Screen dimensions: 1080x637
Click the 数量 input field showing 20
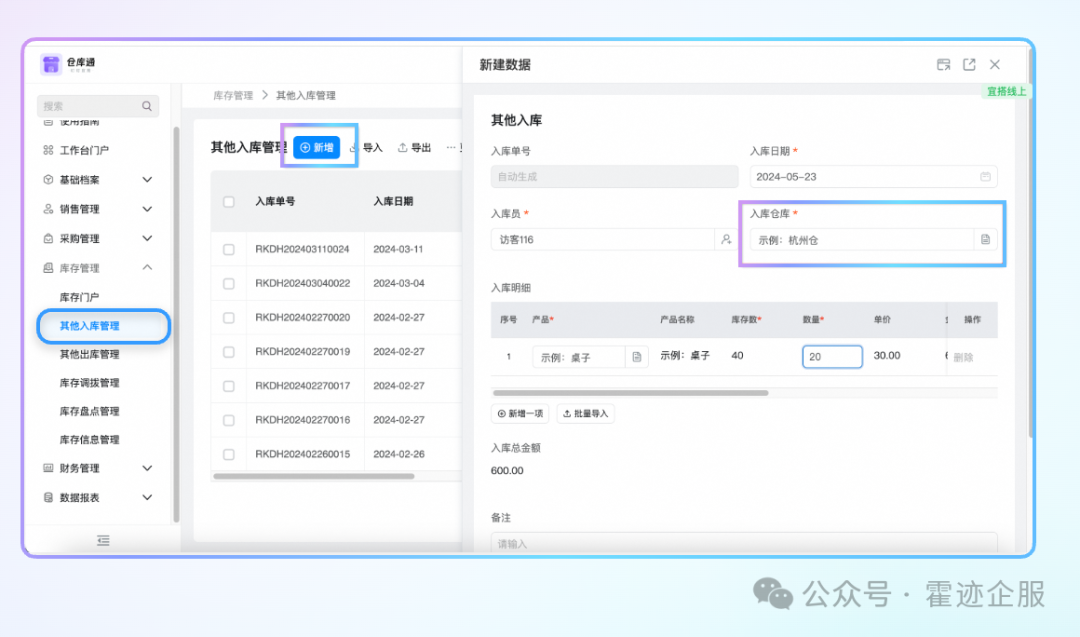(x=832, y=357)
